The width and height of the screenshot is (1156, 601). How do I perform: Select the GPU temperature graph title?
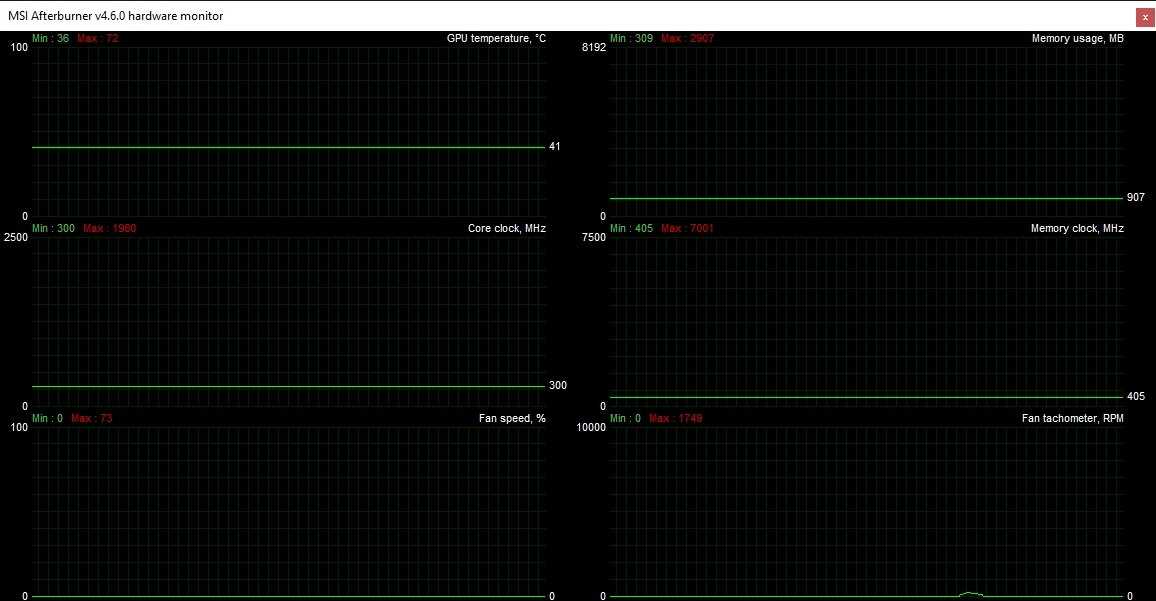point(496,38)
